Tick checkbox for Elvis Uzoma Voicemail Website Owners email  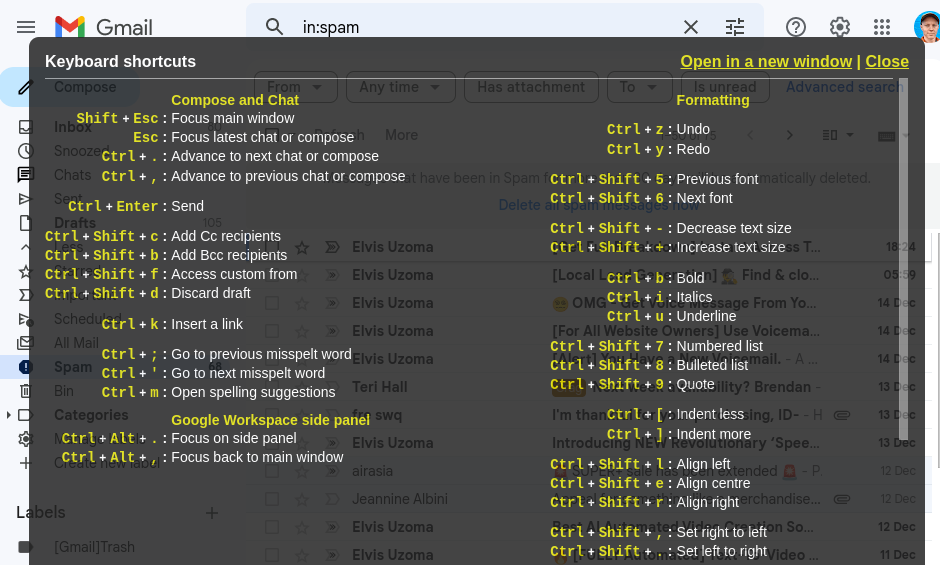272,331
